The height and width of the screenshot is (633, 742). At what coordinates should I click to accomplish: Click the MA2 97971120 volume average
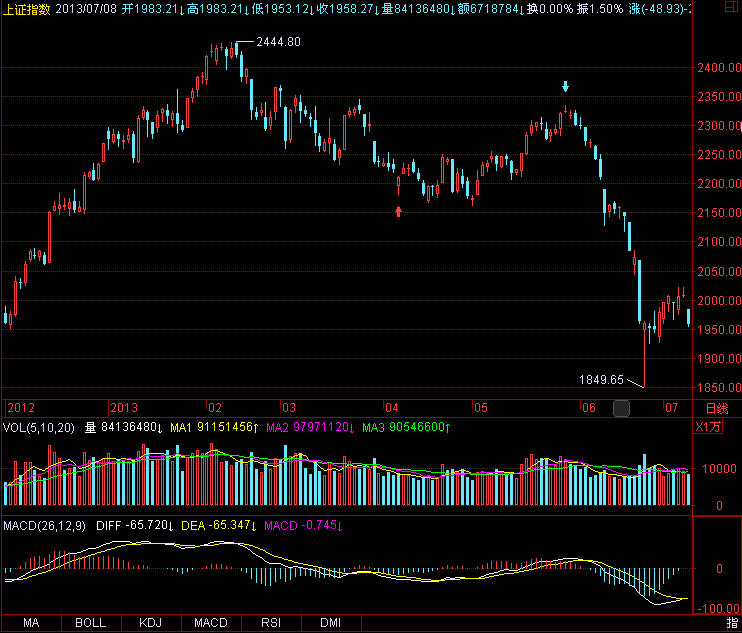(311, 428)
